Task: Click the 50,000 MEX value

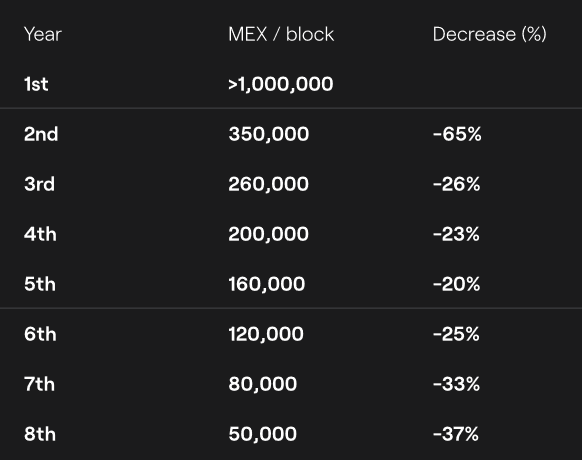Action: pyautogui.click(x=263, y=434)
